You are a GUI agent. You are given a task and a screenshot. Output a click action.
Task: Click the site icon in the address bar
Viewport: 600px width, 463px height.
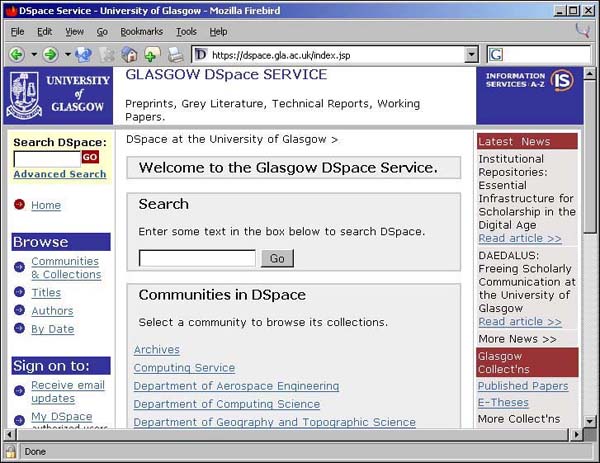[x=201, y=55]
